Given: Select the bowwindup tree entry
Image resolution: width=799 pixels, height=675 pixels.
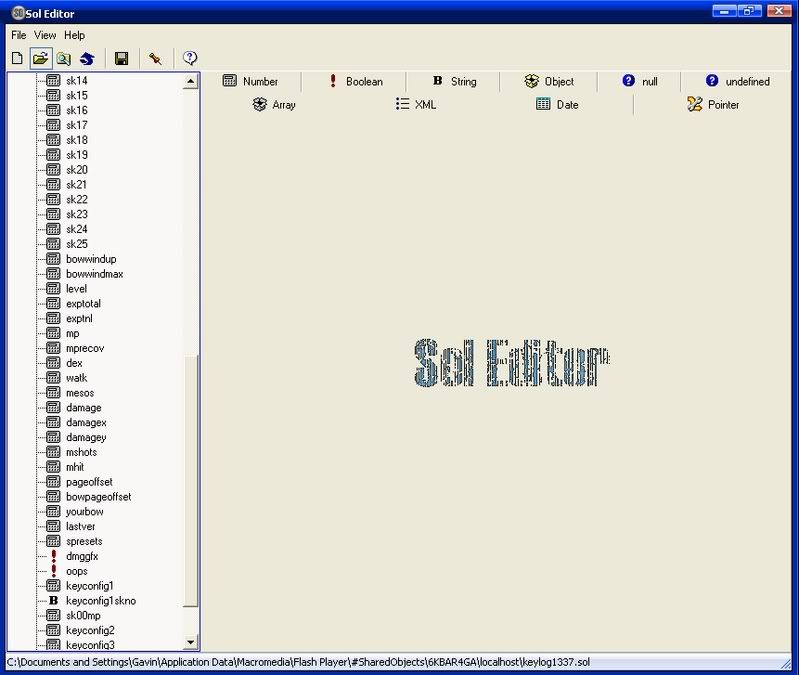Looking at the screenshot, I should point(91,259).
